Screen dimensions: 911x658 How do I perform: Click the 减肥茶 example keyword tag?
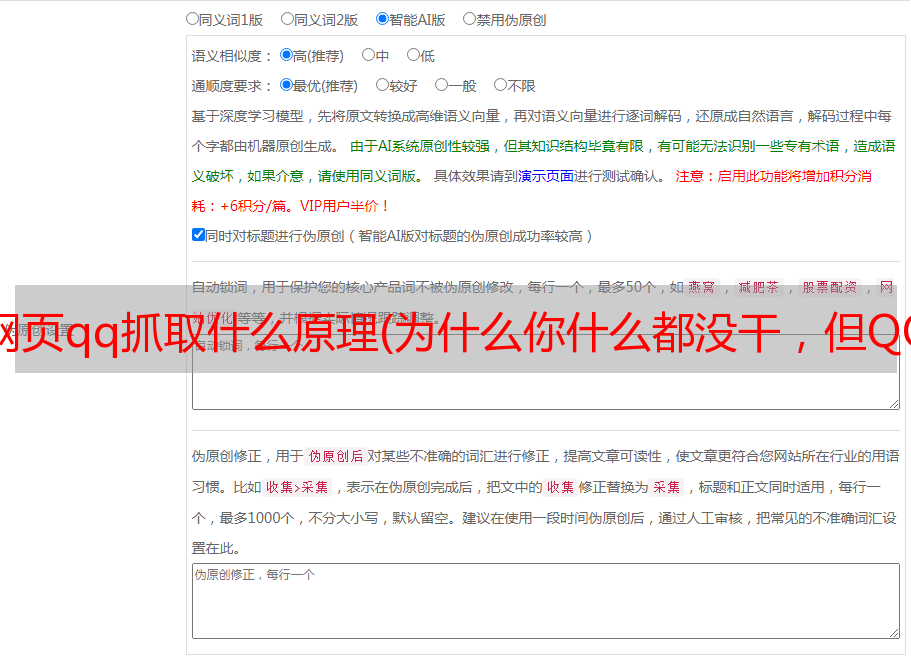pyautogui.click(x=758, y=287)
